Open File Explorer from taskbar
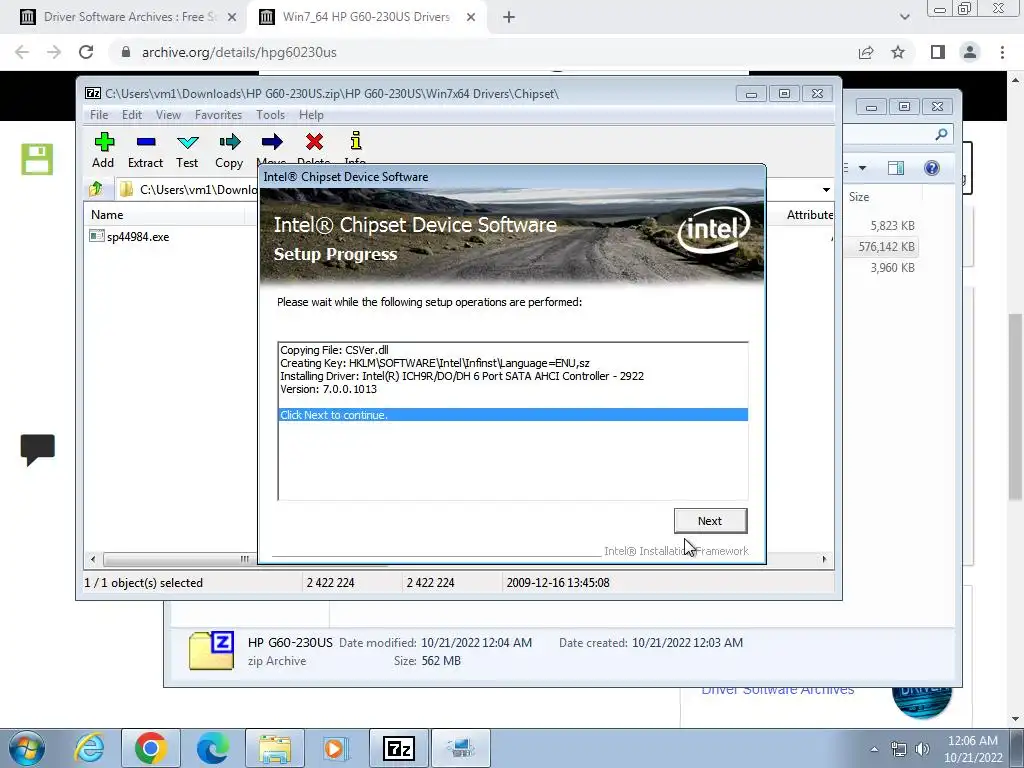 tap(275, 748)
